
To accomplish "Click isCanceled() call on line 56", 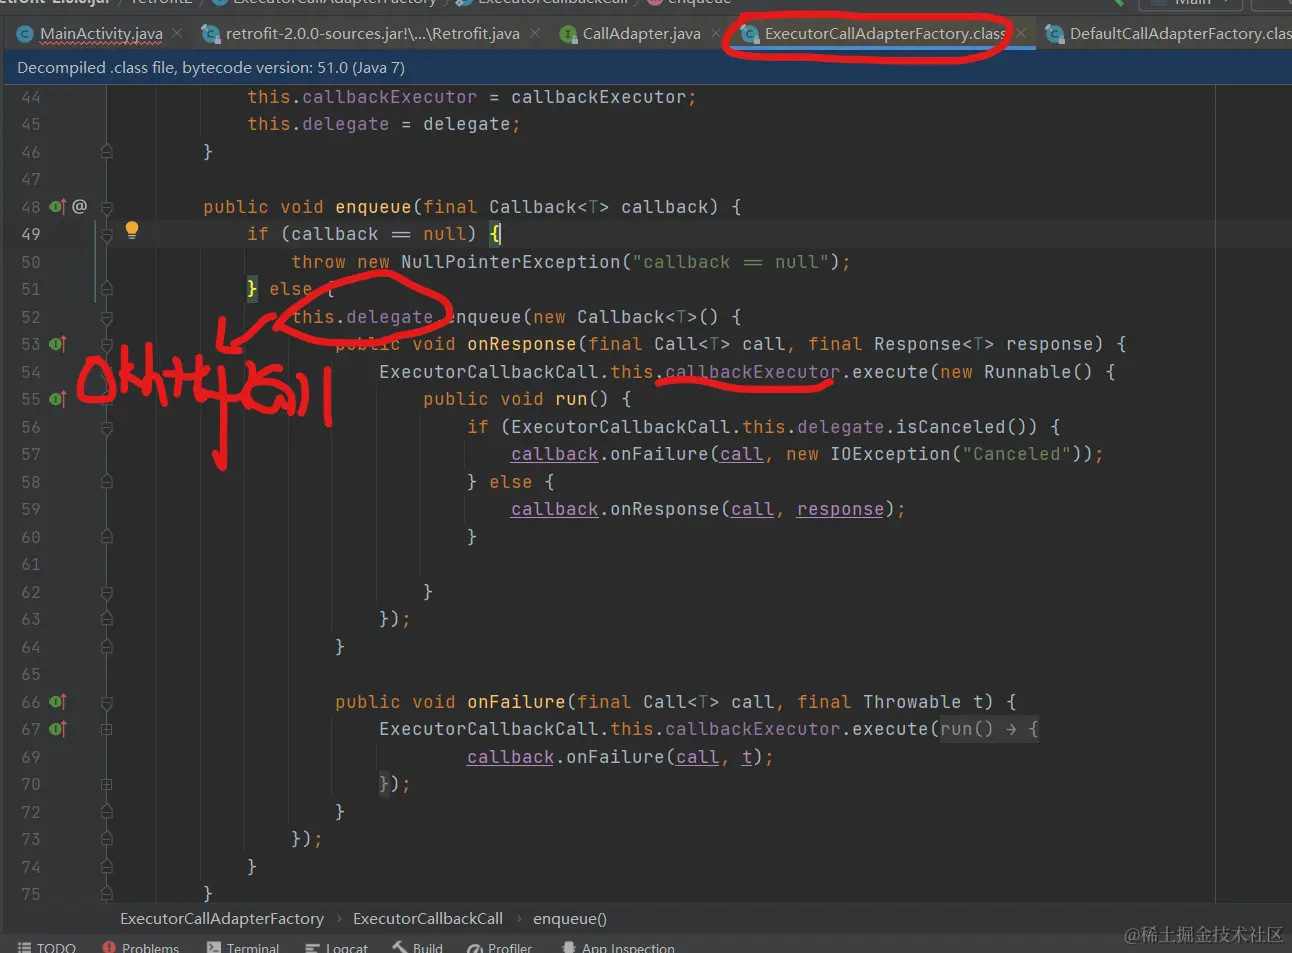I will (967, 427).
